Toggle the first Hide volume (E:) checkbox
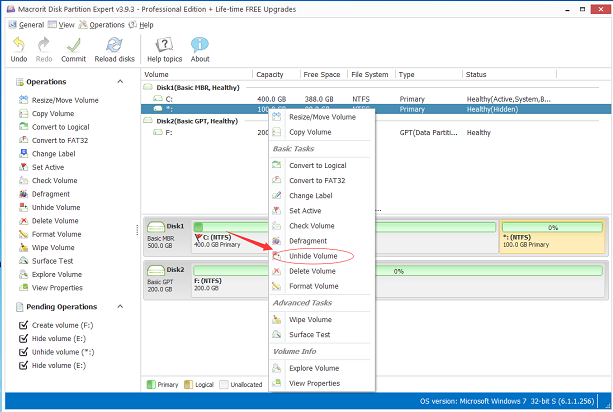613x412 pixels. pos(23,338)
